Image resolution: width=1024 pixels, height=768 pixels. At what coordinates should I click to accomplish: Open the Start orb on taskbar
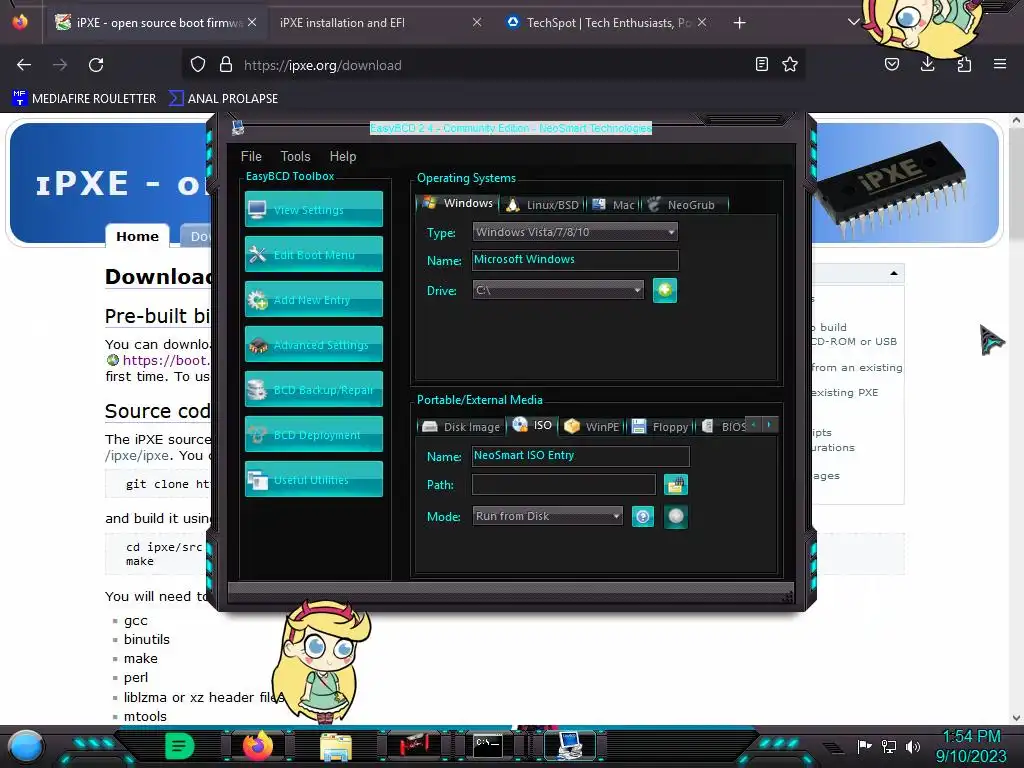(x=26, y=746)
